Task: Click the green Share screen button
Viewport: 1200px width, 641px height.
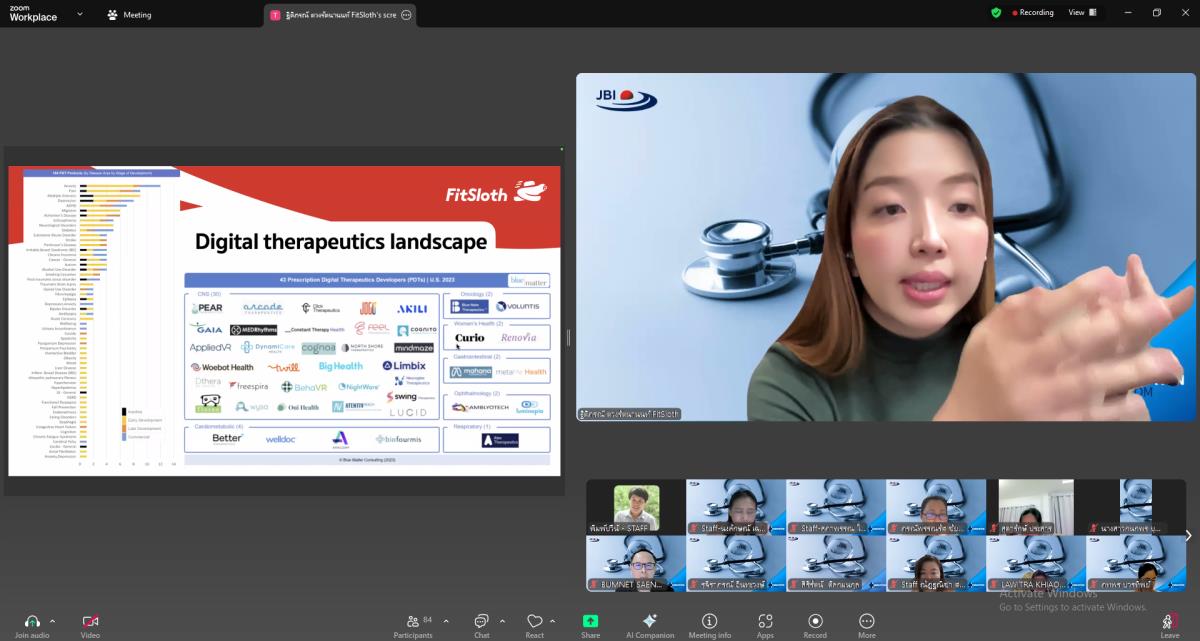Action: (590, 621)
